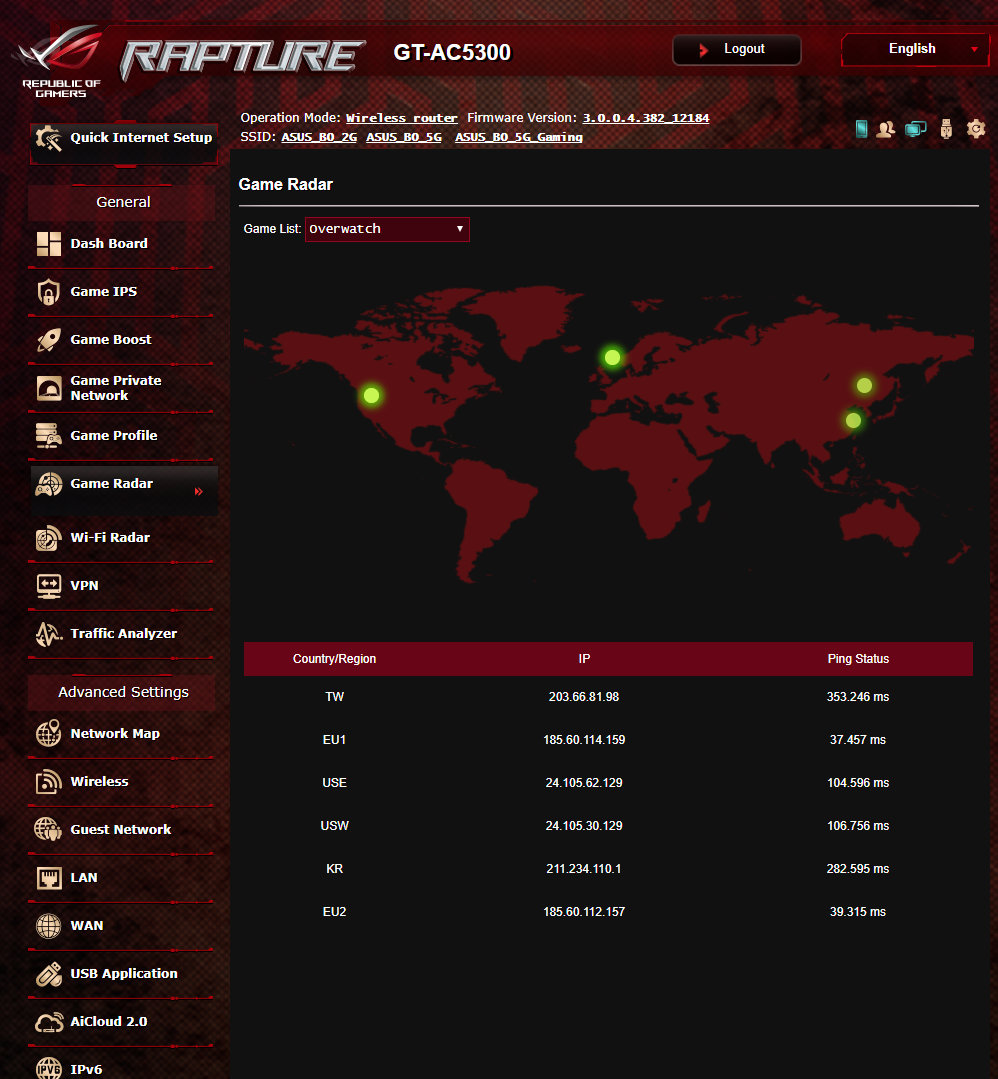This screenshot has width=998, height=1079.
Task: Click the ASUS_B0_2G SSID link
Action: click(x=319, y=137)
